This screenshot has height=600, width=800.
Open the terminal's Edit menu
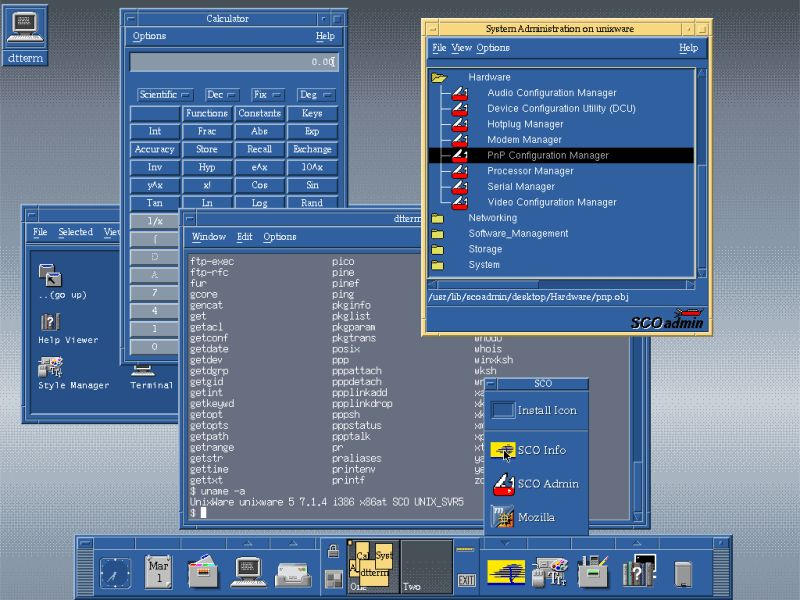pyautogui.click(x=244, y=237)
